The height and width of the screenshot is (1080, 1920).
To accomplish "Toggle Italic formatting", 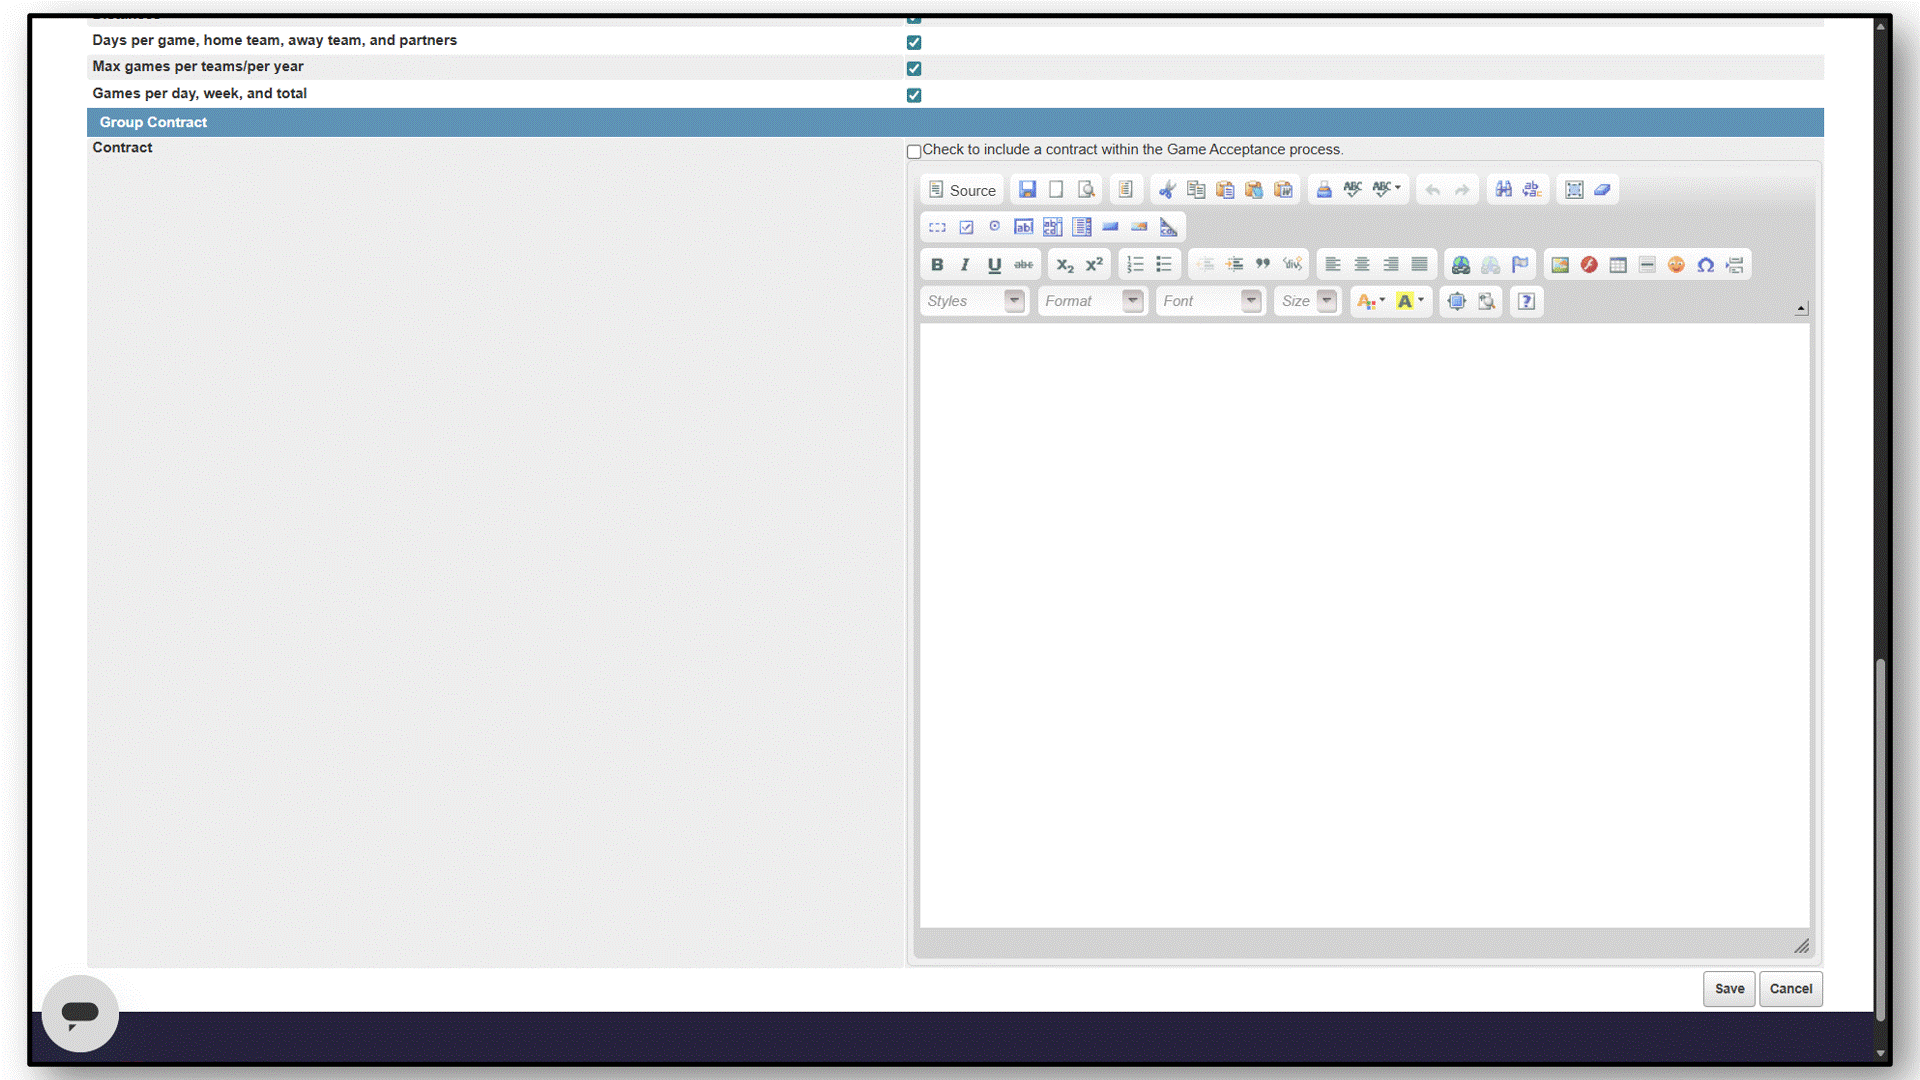I will click(x=965, y=265).
